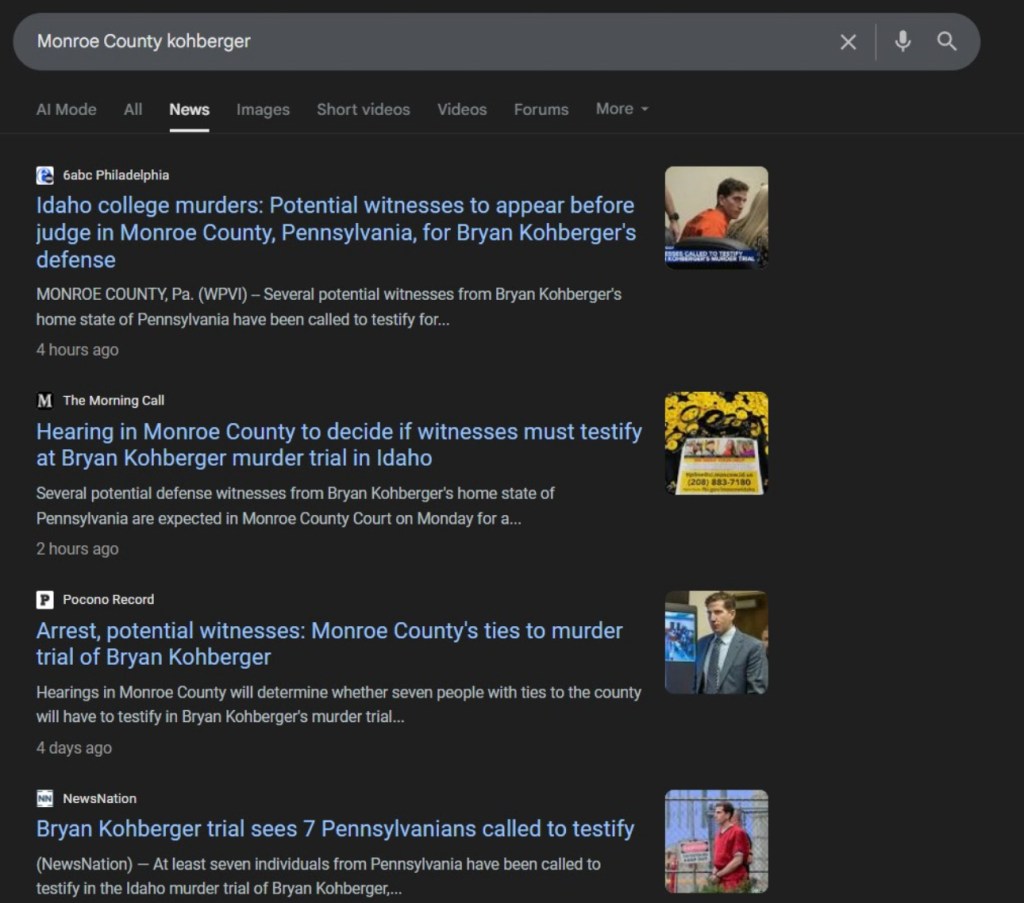The width and height of the screenshot is (1024, 903).
Task: Click the magnifying glass search icon
Action: [946, 42]
